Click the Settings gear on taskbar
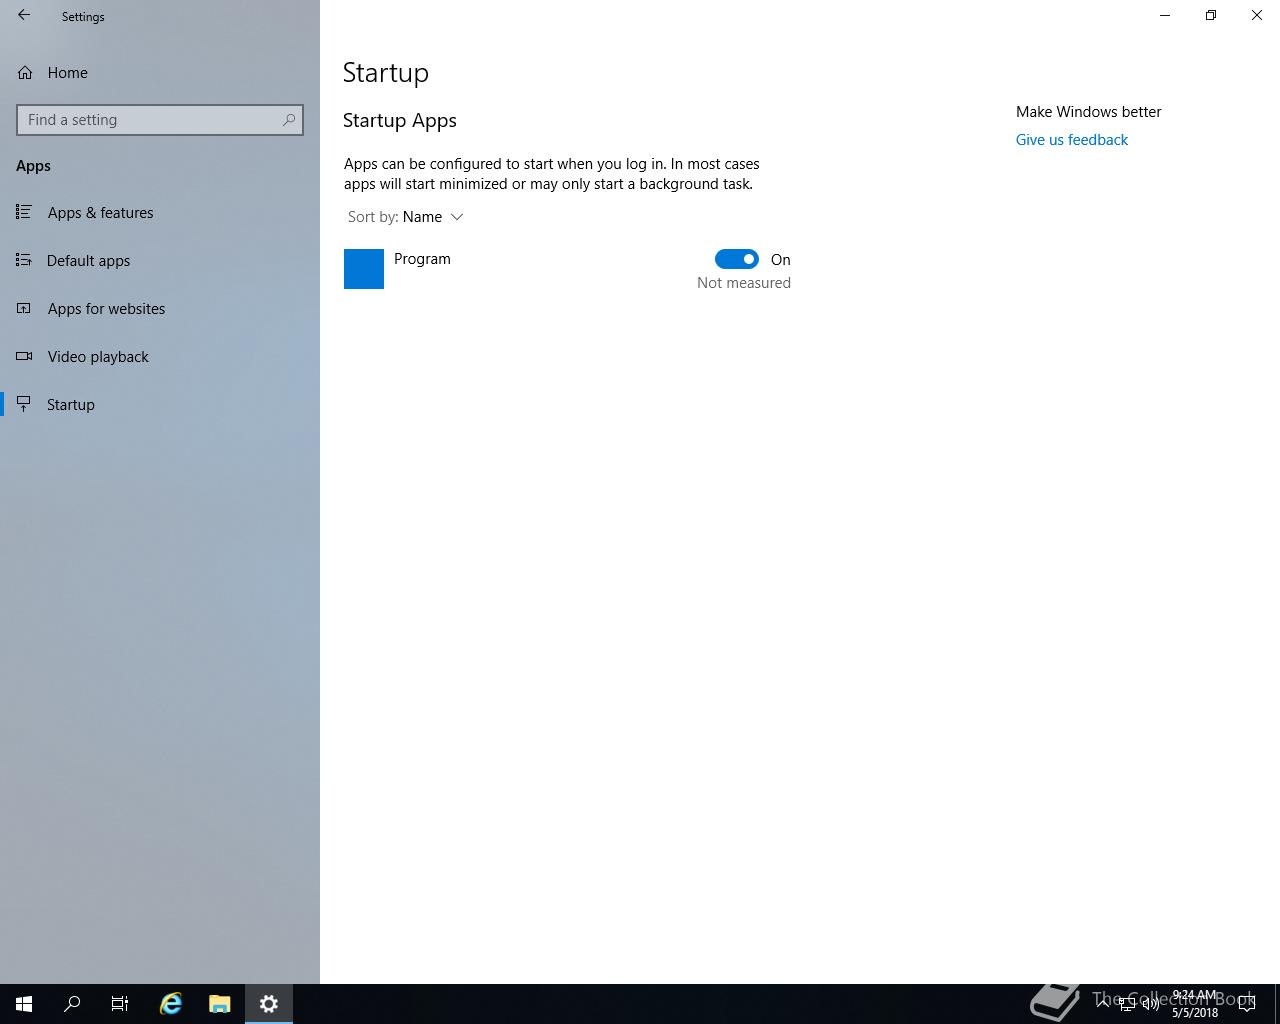The height and width of the screenshot is (1024, 1280). coord(269,1004)
